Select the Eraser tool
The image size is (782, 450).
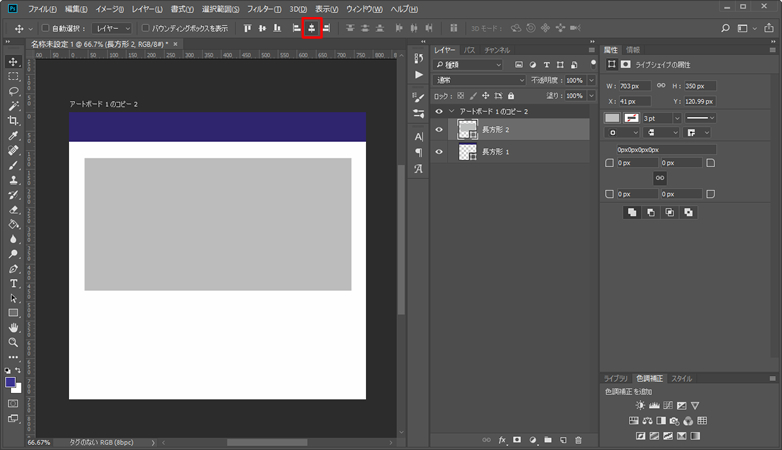[x=13, y=210]
